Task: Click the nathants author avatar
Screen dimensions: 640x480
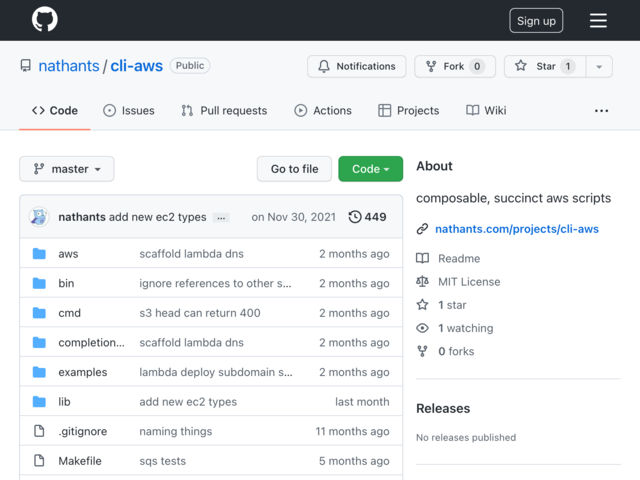Action: coord(39,217)
